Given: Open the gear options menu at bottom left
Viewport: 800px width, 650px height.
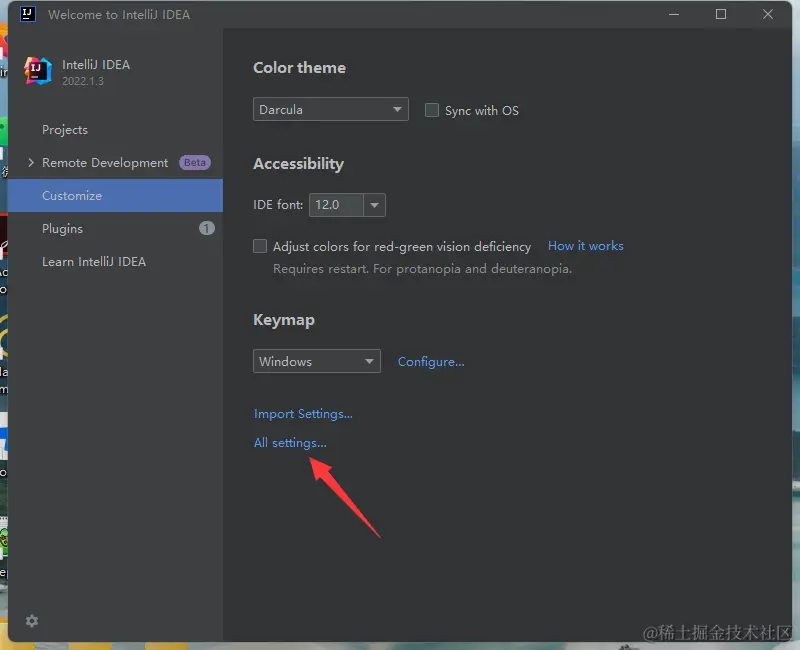Looking at the screenshot, I should click(32, 621).
